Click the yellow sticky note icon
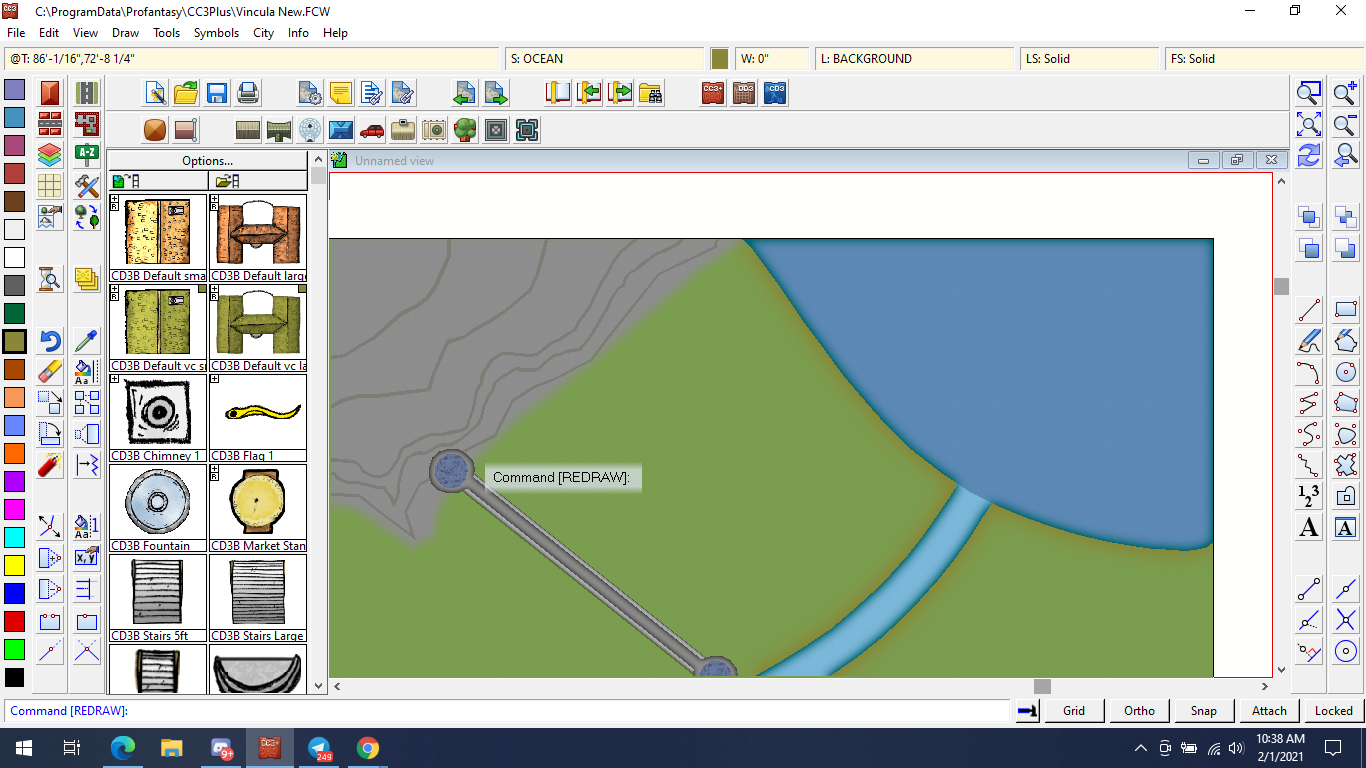This screenshot has height=768, width=1366. (341, 94)
